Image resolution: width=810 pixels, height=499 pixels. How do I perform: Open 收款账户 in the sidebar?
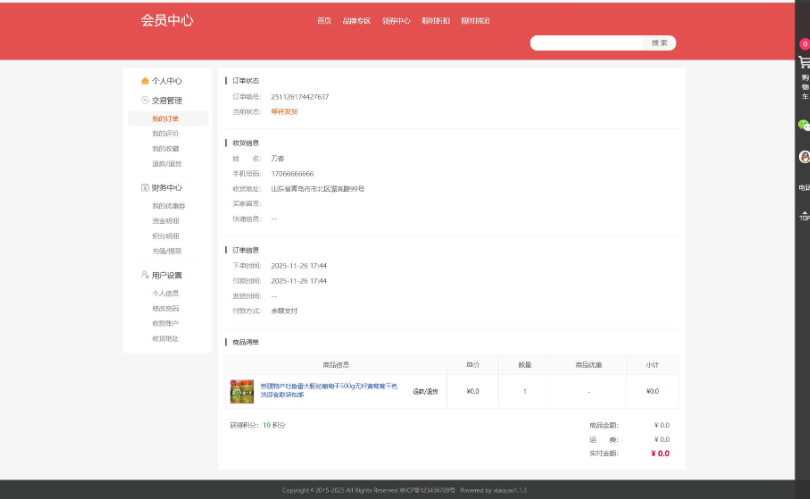point(165,323)
